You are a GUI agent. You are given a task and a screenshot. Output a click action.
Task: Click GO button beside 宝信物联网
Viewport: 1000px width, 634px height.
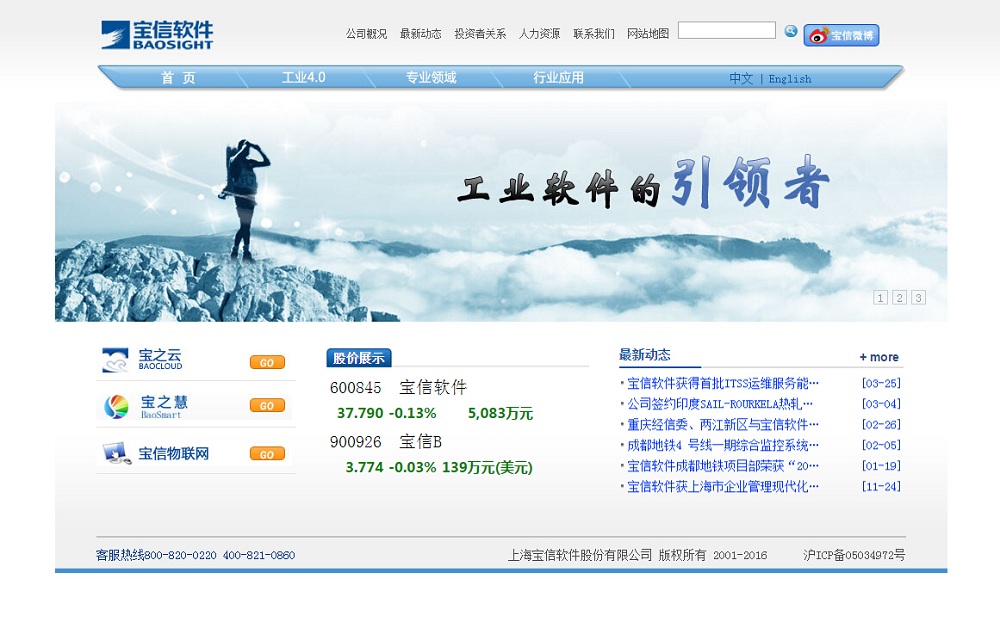pos(267,454)
